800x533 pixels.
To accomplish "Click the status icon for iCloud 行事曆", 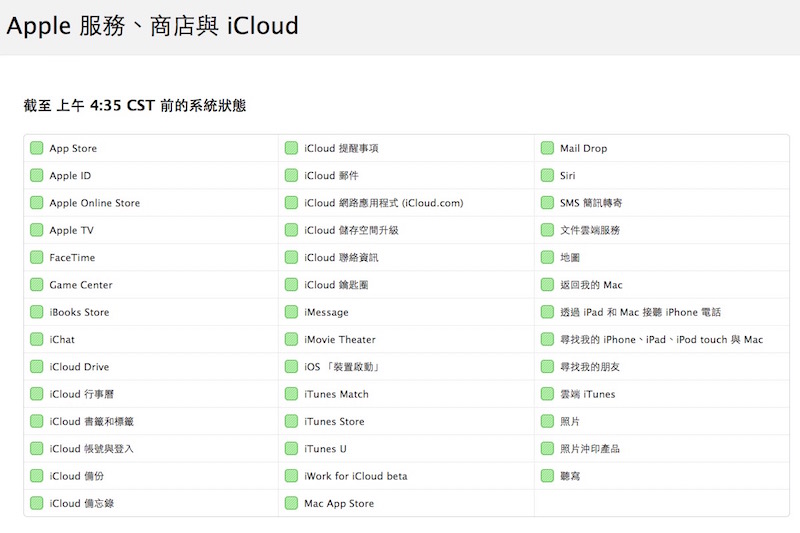I will (36, 394).
